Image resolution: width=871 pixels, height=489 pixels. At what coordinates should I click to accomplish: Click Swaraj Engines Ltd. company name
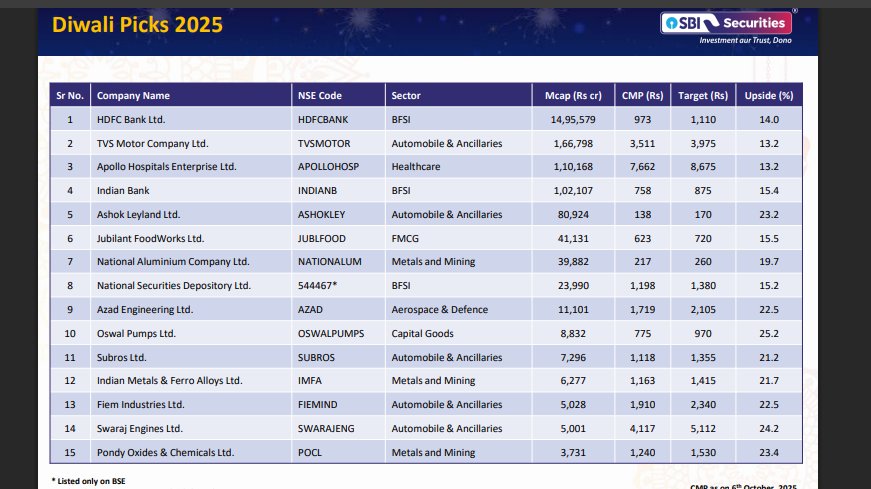tap(139, 428)
